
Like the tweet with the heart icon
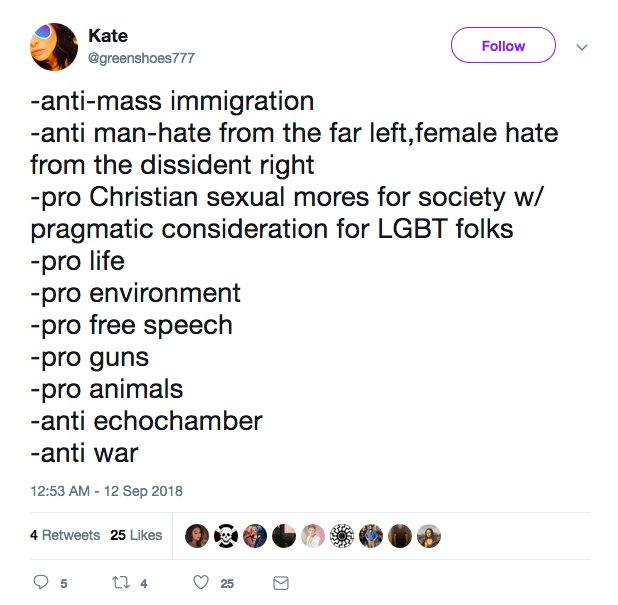(x=201, y=582)
